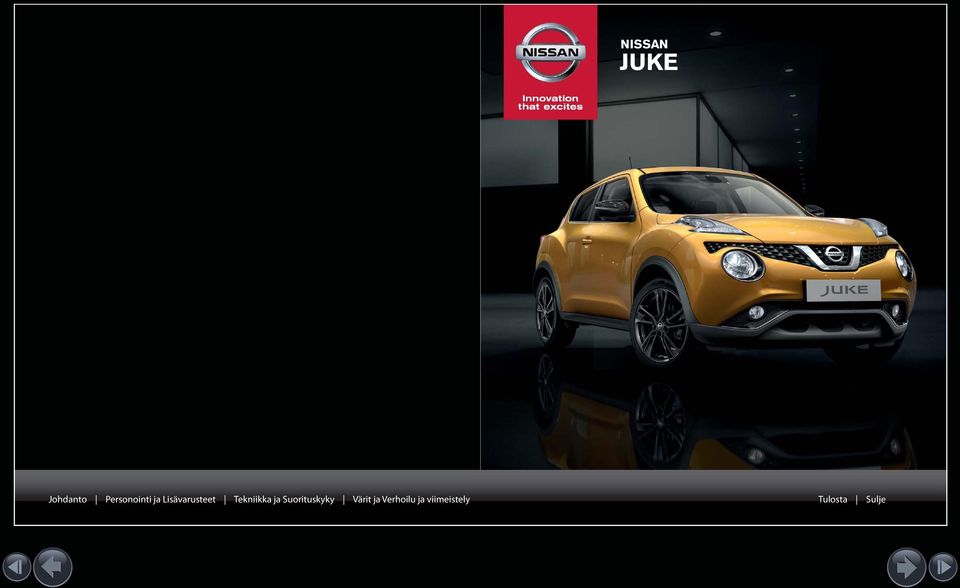Image resolution: width=960 pixels, height=588 pixels.
Task: Click Tulosta to print the brochure
Action: click(x=833, y=500)
